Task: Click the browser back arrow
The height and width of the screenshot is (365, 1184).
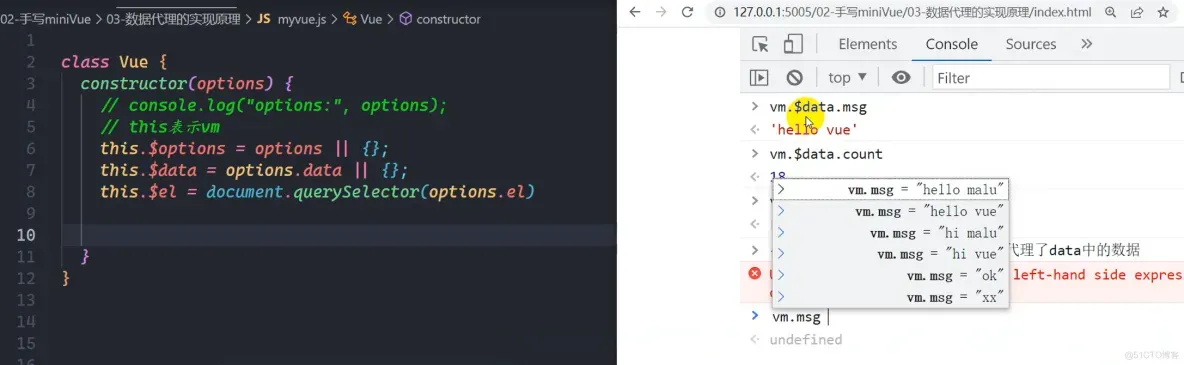Action: 635,12
